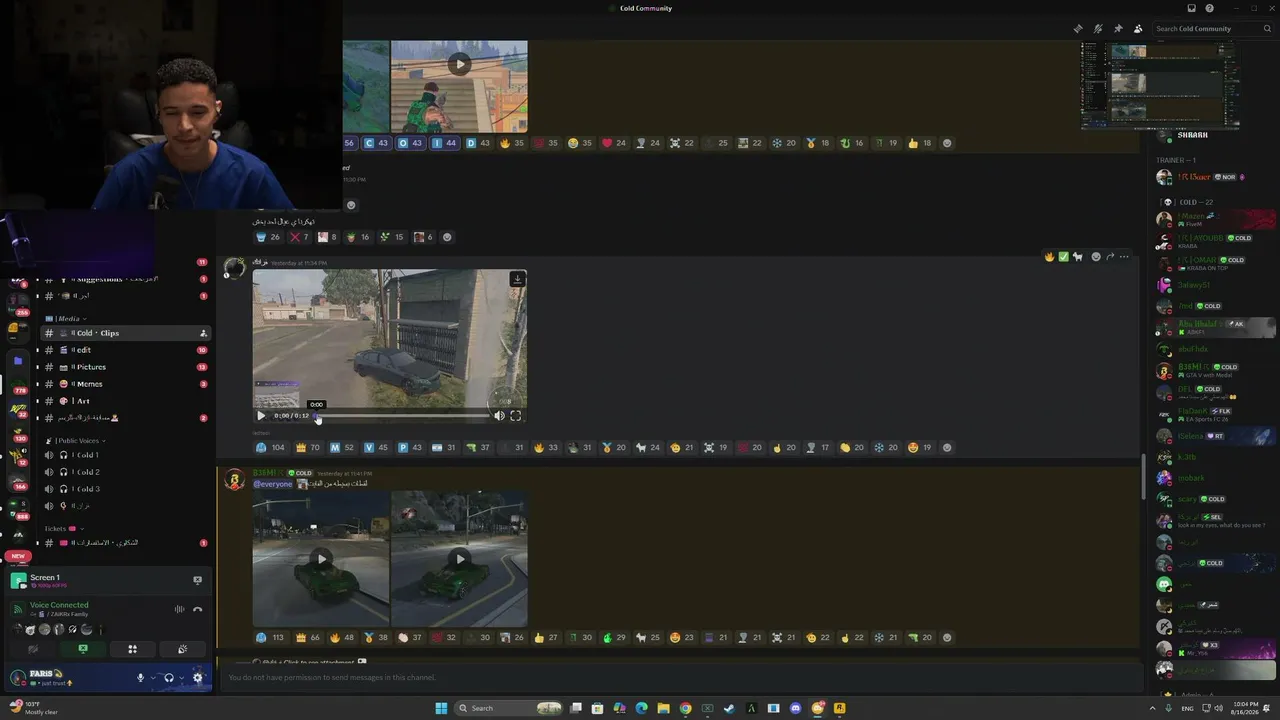Open the parked car video in fullscreen
The height and width of the screenshot is (720, 1280).
pos(516,416)
